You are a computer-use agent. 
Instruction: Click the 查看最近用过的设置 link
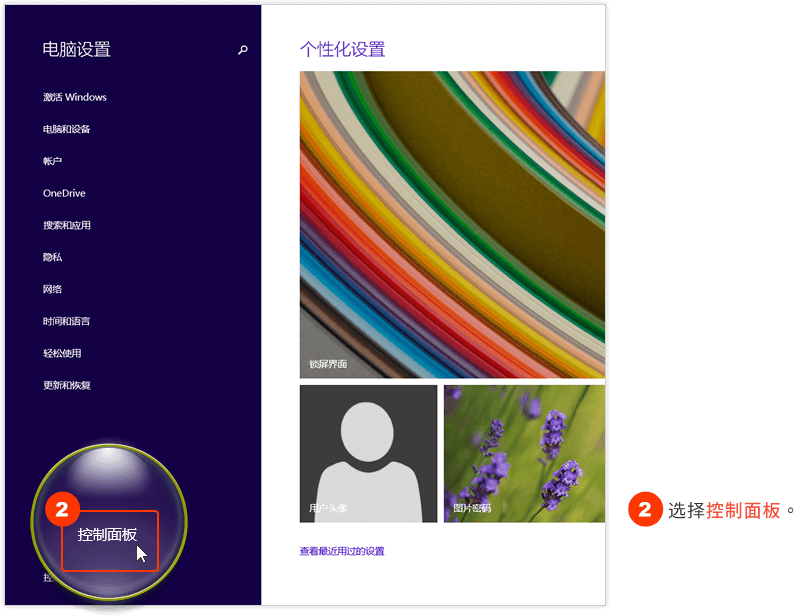click(x=342, y=551)
